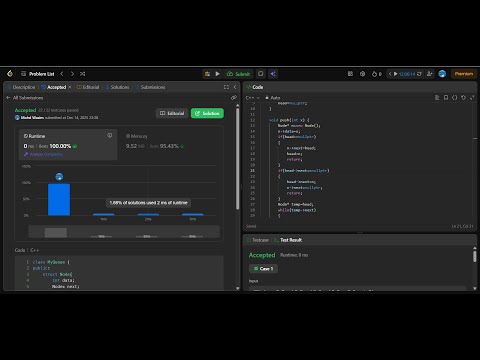Click the avatar marker above chart bar
Screen dimensions: 480x360
click(x=59, y=177)
